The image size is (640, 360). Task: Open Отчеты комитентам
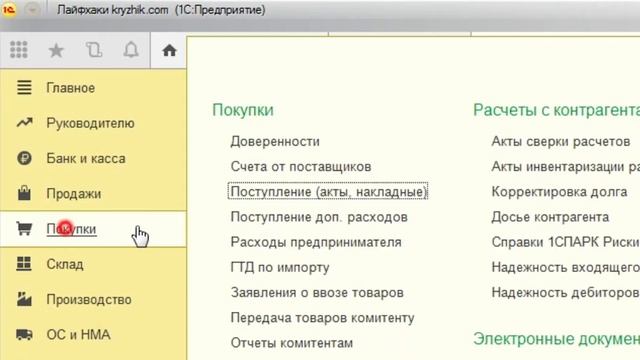(x=292, y=343)
